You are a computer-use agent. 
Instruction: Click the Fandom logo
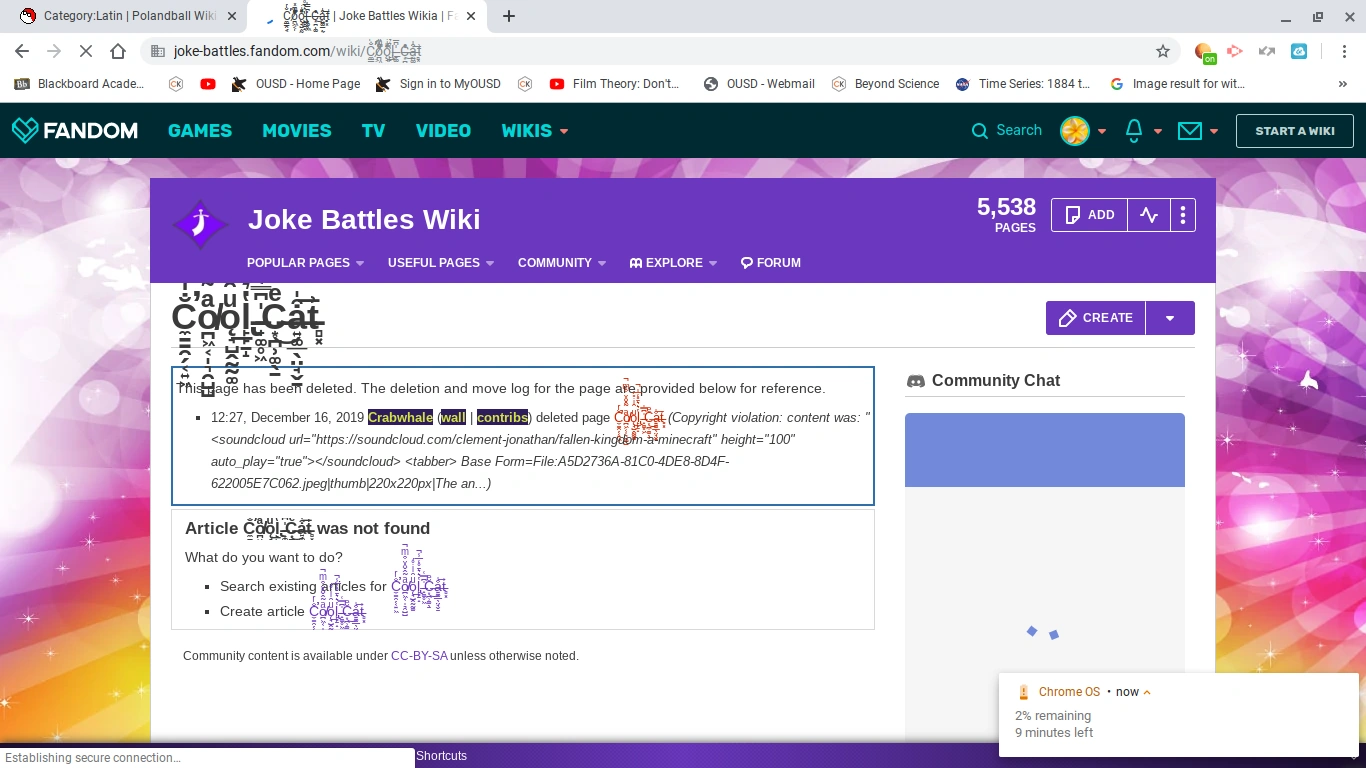[75, 130]
